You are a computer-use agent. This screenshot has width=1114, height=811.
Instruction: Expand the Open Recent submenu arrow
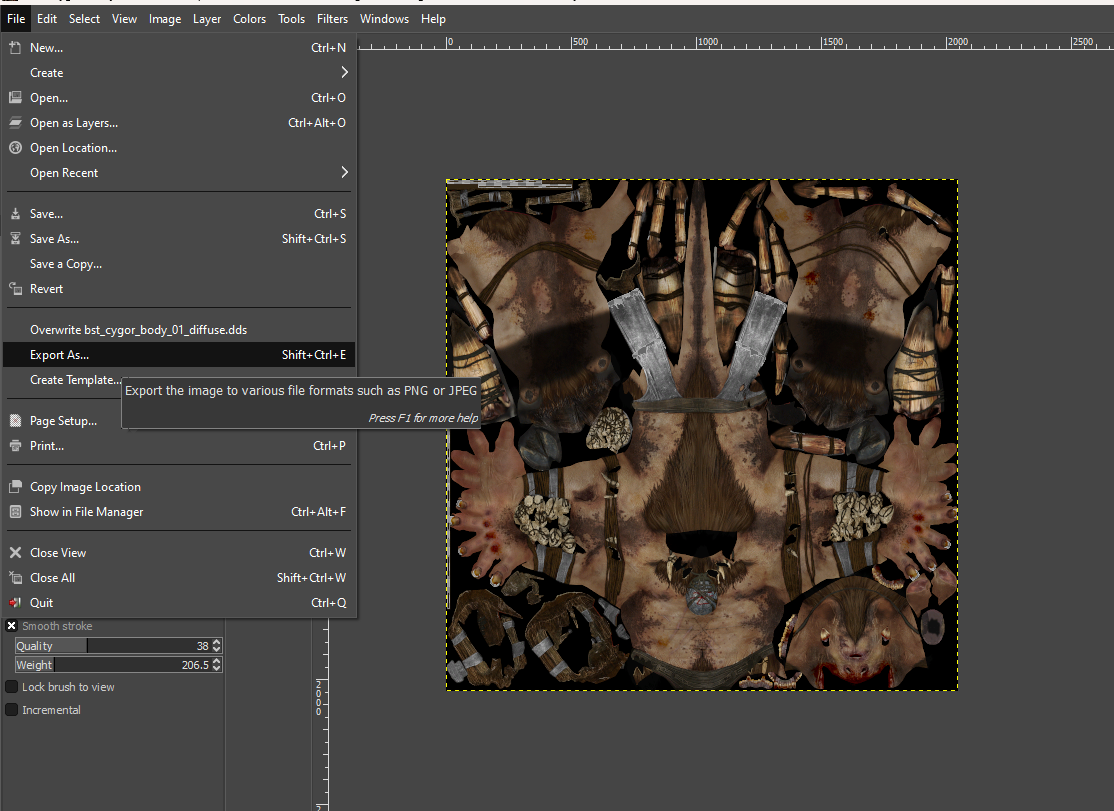click(x=344, y=173)
